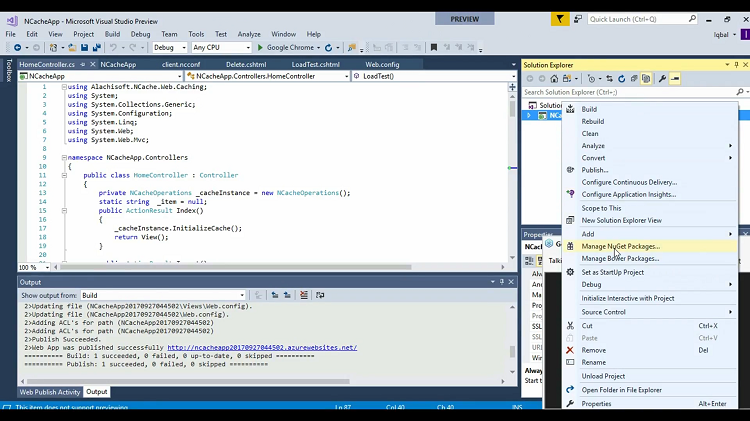Viewport: 750px width, 421px height.
Task: Open the vertical Toolbox side tab
Action: coord(9,70)
